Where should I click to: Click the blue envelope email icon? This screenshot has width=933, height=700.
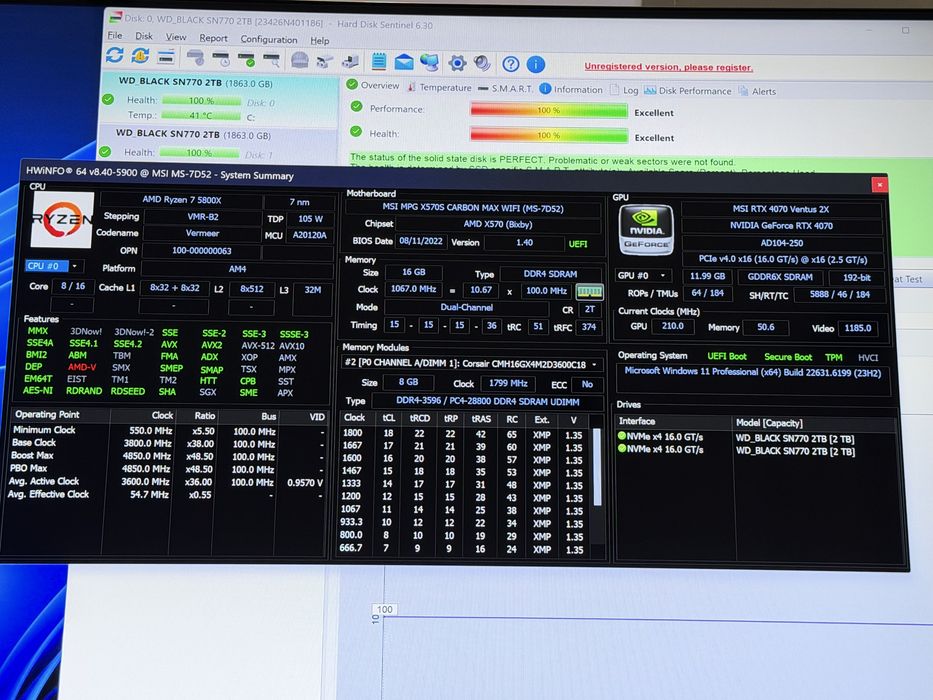point(403,62)
